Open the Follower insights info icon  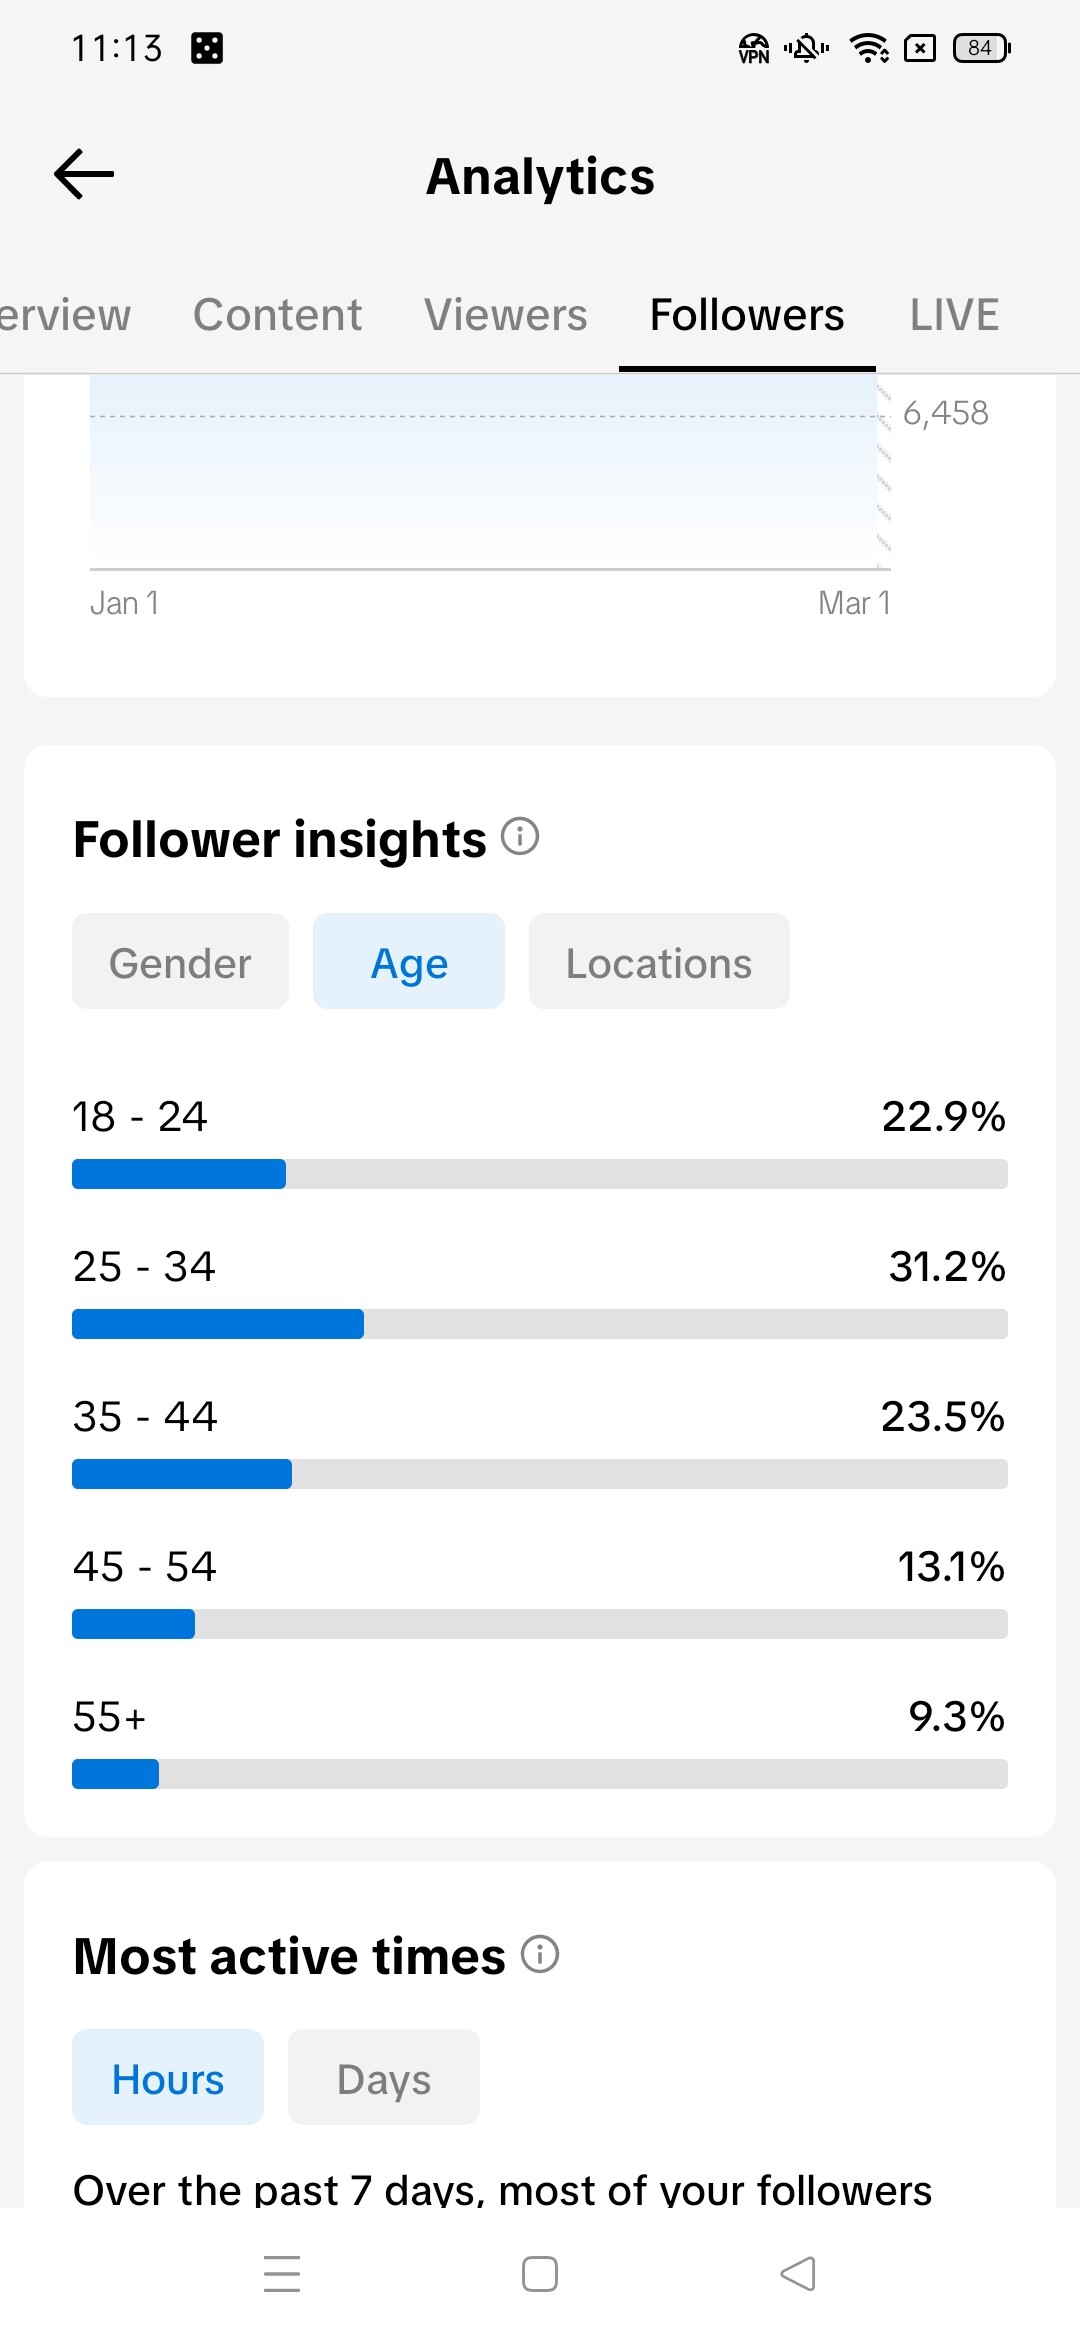520,836
